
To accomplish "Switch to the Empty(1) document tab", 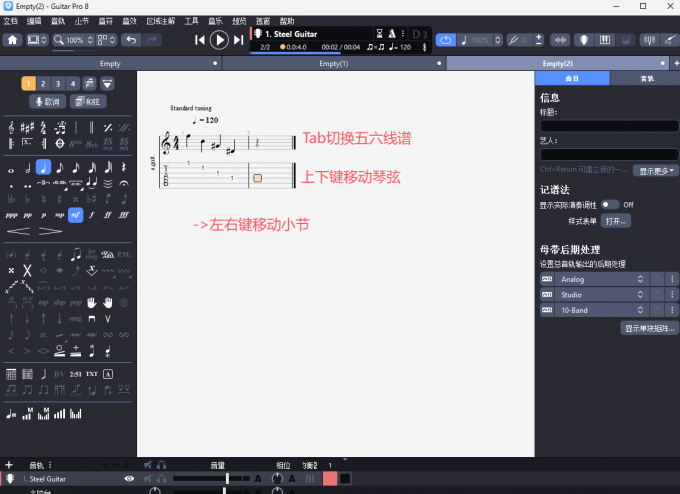I will click(333, 63).
